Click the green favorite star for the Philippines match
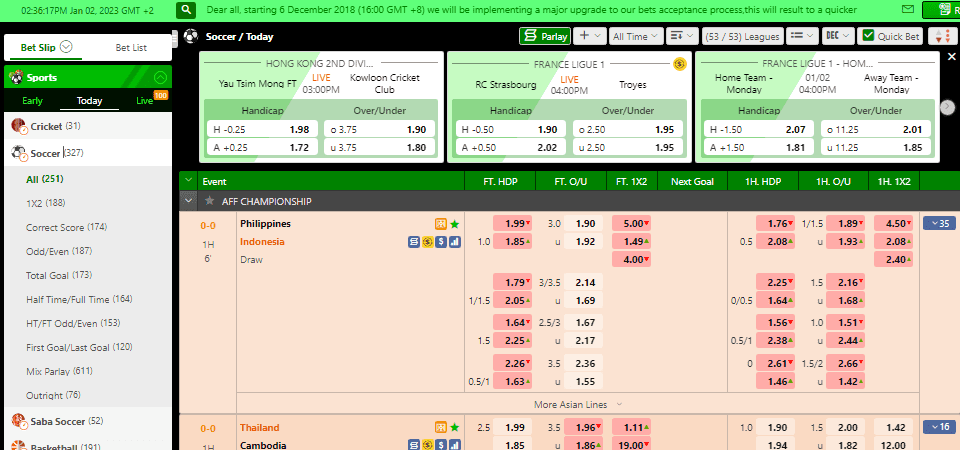The height and width of the screenshot is (450, 960). [x=454, y=224]
